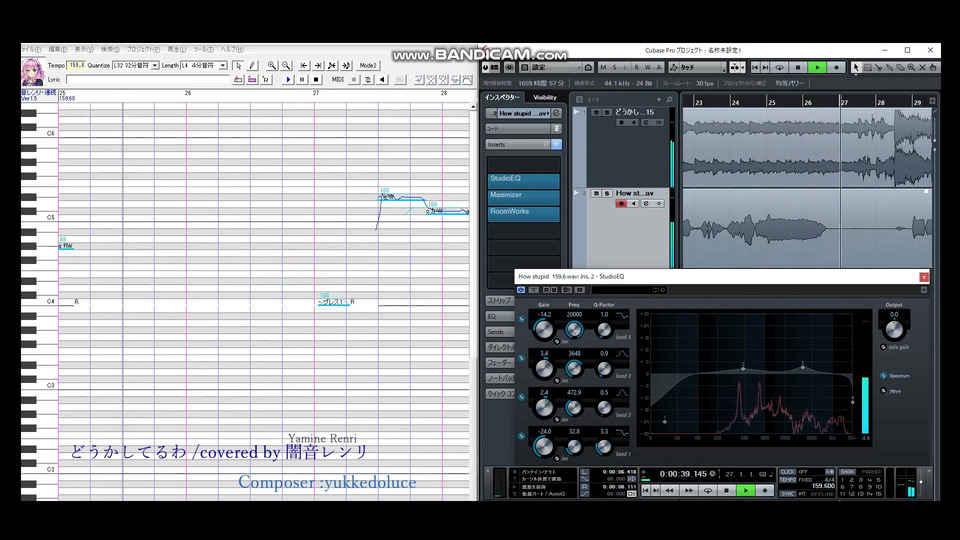
Task: Click play in Cubase transport panel
Action: coord(746,490)
